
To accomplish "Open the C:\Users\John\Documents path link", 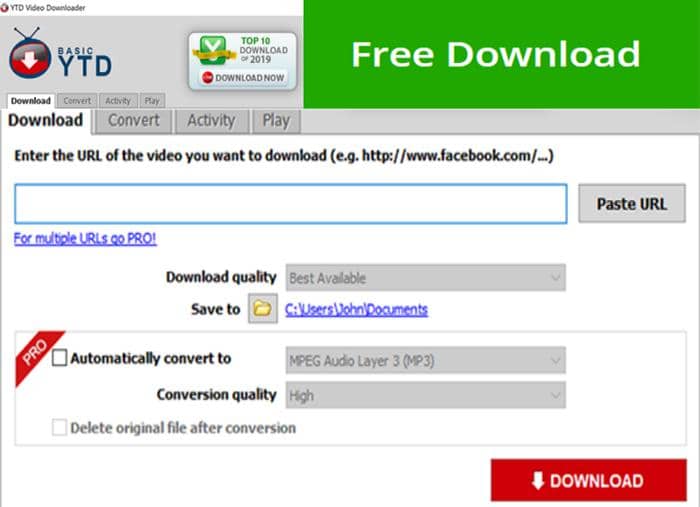I will coord(356,309).
